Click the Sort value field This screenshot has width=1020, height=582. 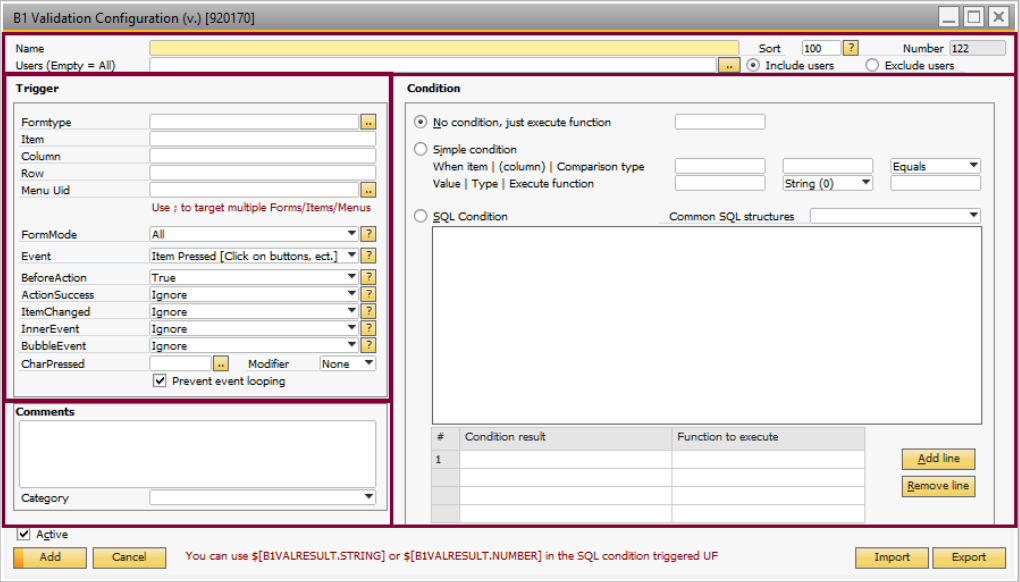(x=822, y=48)
